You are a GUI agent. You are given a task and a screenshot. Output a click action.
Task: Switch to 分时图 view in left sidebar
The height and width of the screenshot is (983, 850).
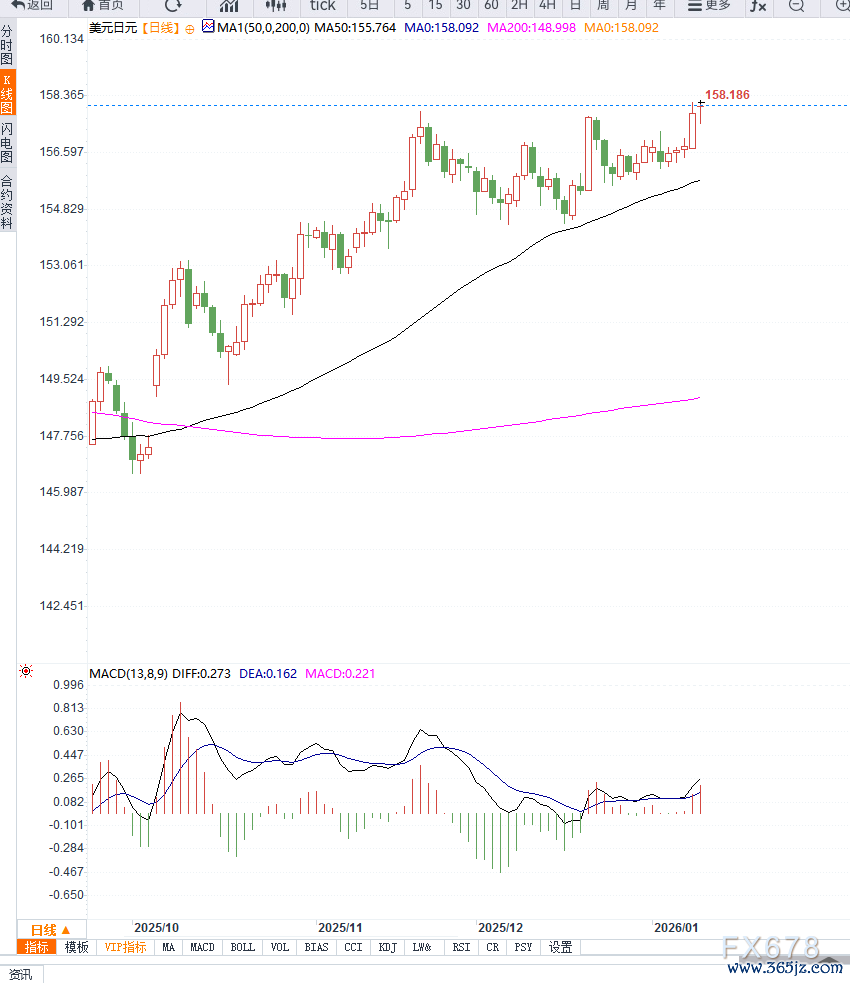tap(7, 45)
